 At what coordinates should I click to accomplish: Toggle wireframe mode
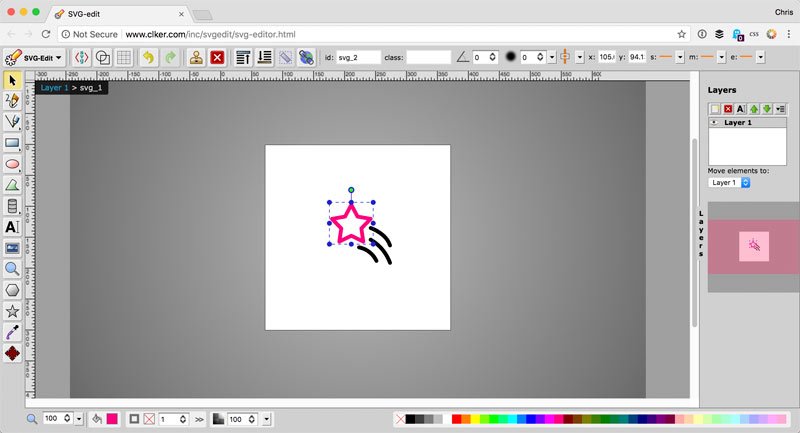click(103, 58)
